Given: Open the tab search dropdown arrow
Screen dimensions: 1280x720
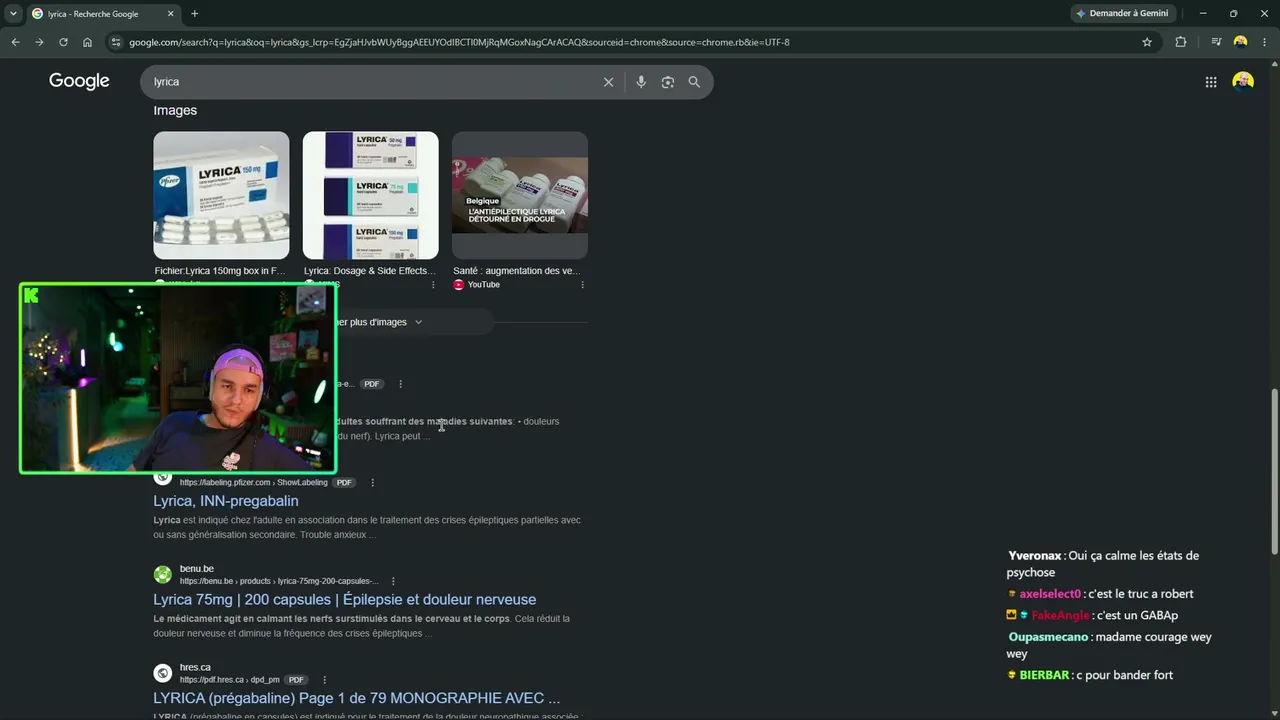Looking at the screenshot, I should 13,14.
